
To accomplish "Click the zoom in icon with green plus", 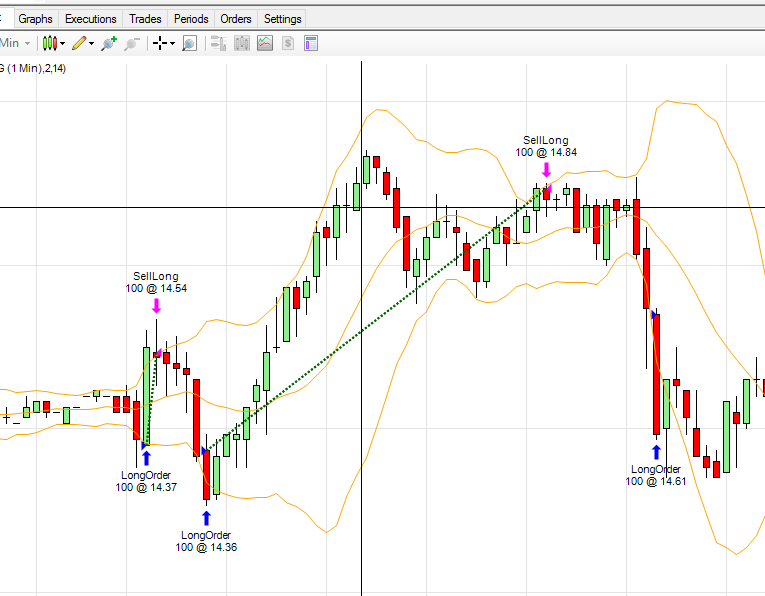I will [x=109, y=43].
